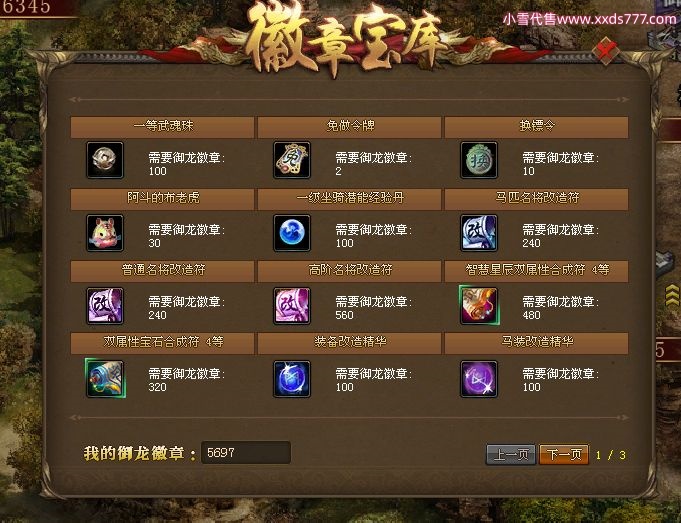
Task: Click the 一等武魂珠 pearl icon
Action: 105,160
